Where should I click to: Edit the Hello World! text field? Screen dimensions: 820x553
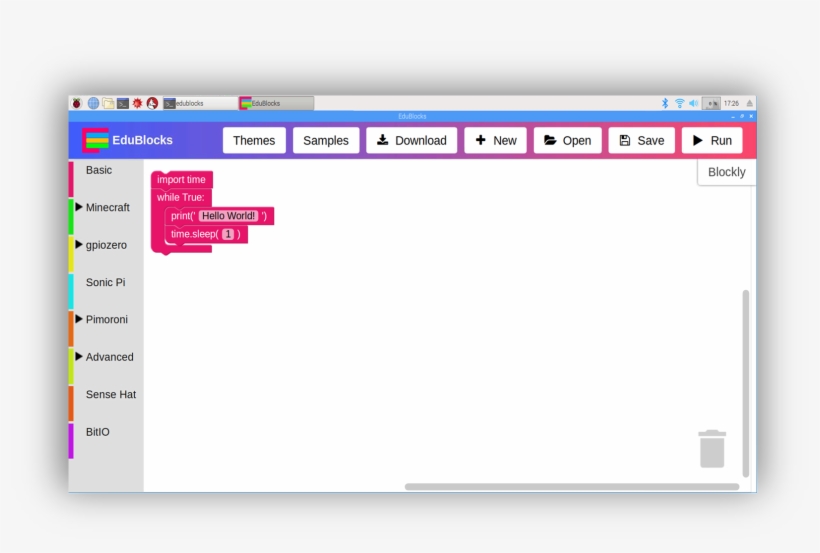pos(229,216)
